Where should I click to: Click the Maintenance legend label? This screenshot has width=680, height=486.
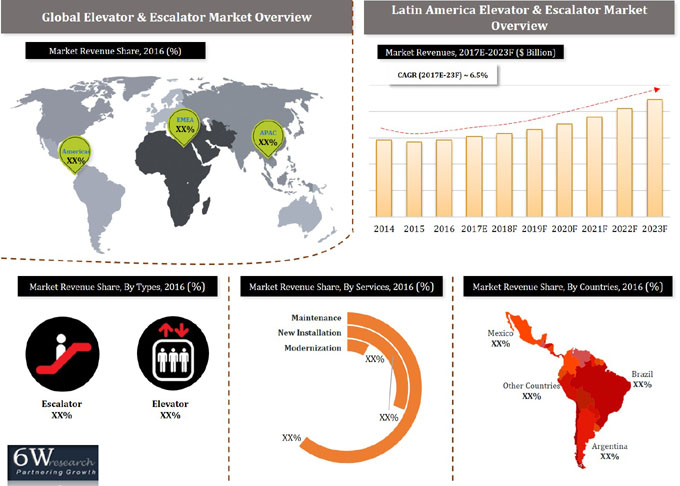(316, 318)
